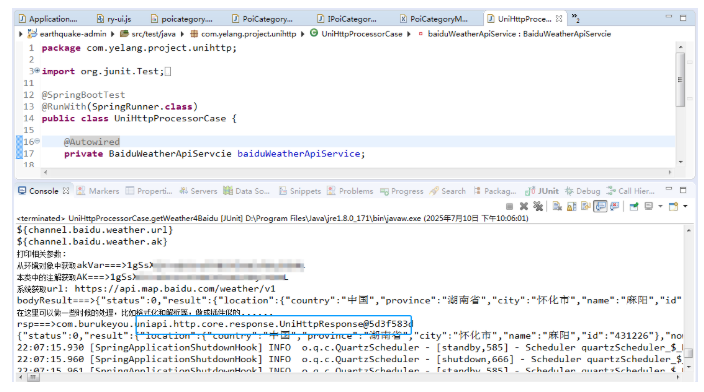Remove the launch from the console
The image size is (704, 392).
[x=524, y=207]
